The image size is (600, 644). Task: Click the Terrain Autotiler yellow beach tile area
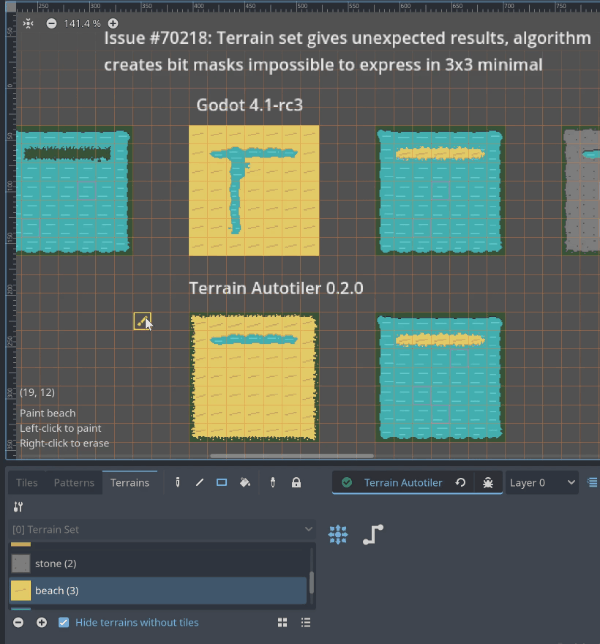[x=254, y=377]
